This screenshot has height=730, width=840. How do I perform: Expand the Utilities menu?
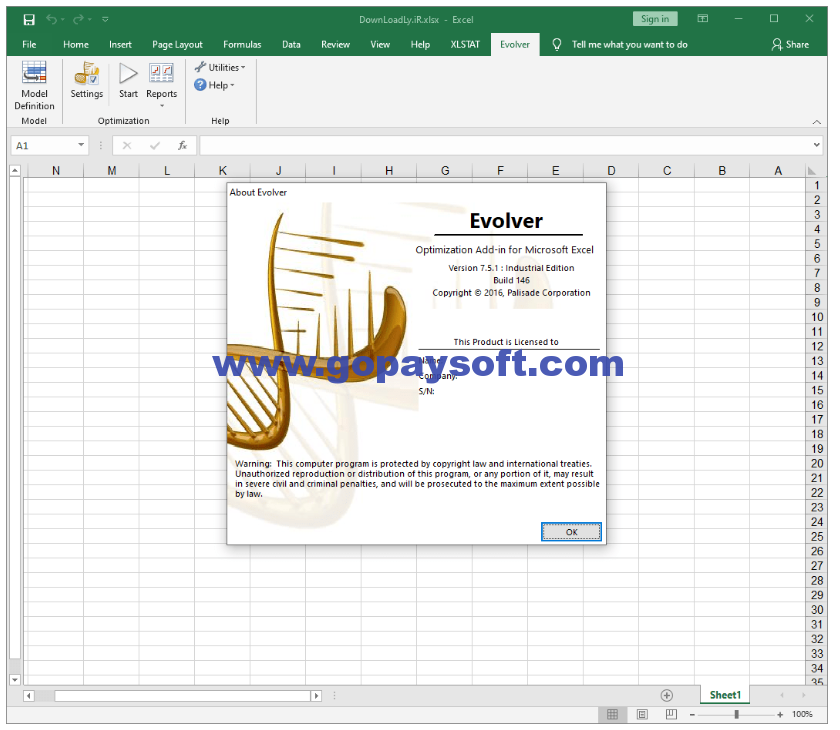pyautogui.click(x=220, y=67)
